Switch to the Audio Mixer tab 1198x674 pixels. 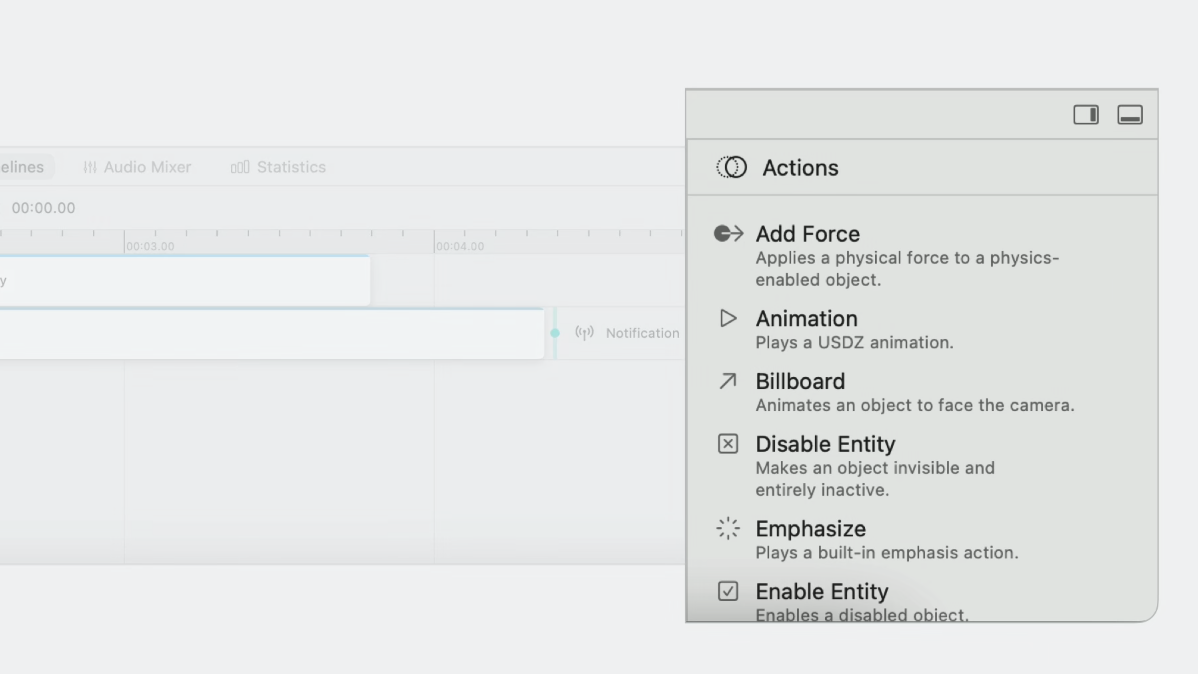(x=137, y=167)
